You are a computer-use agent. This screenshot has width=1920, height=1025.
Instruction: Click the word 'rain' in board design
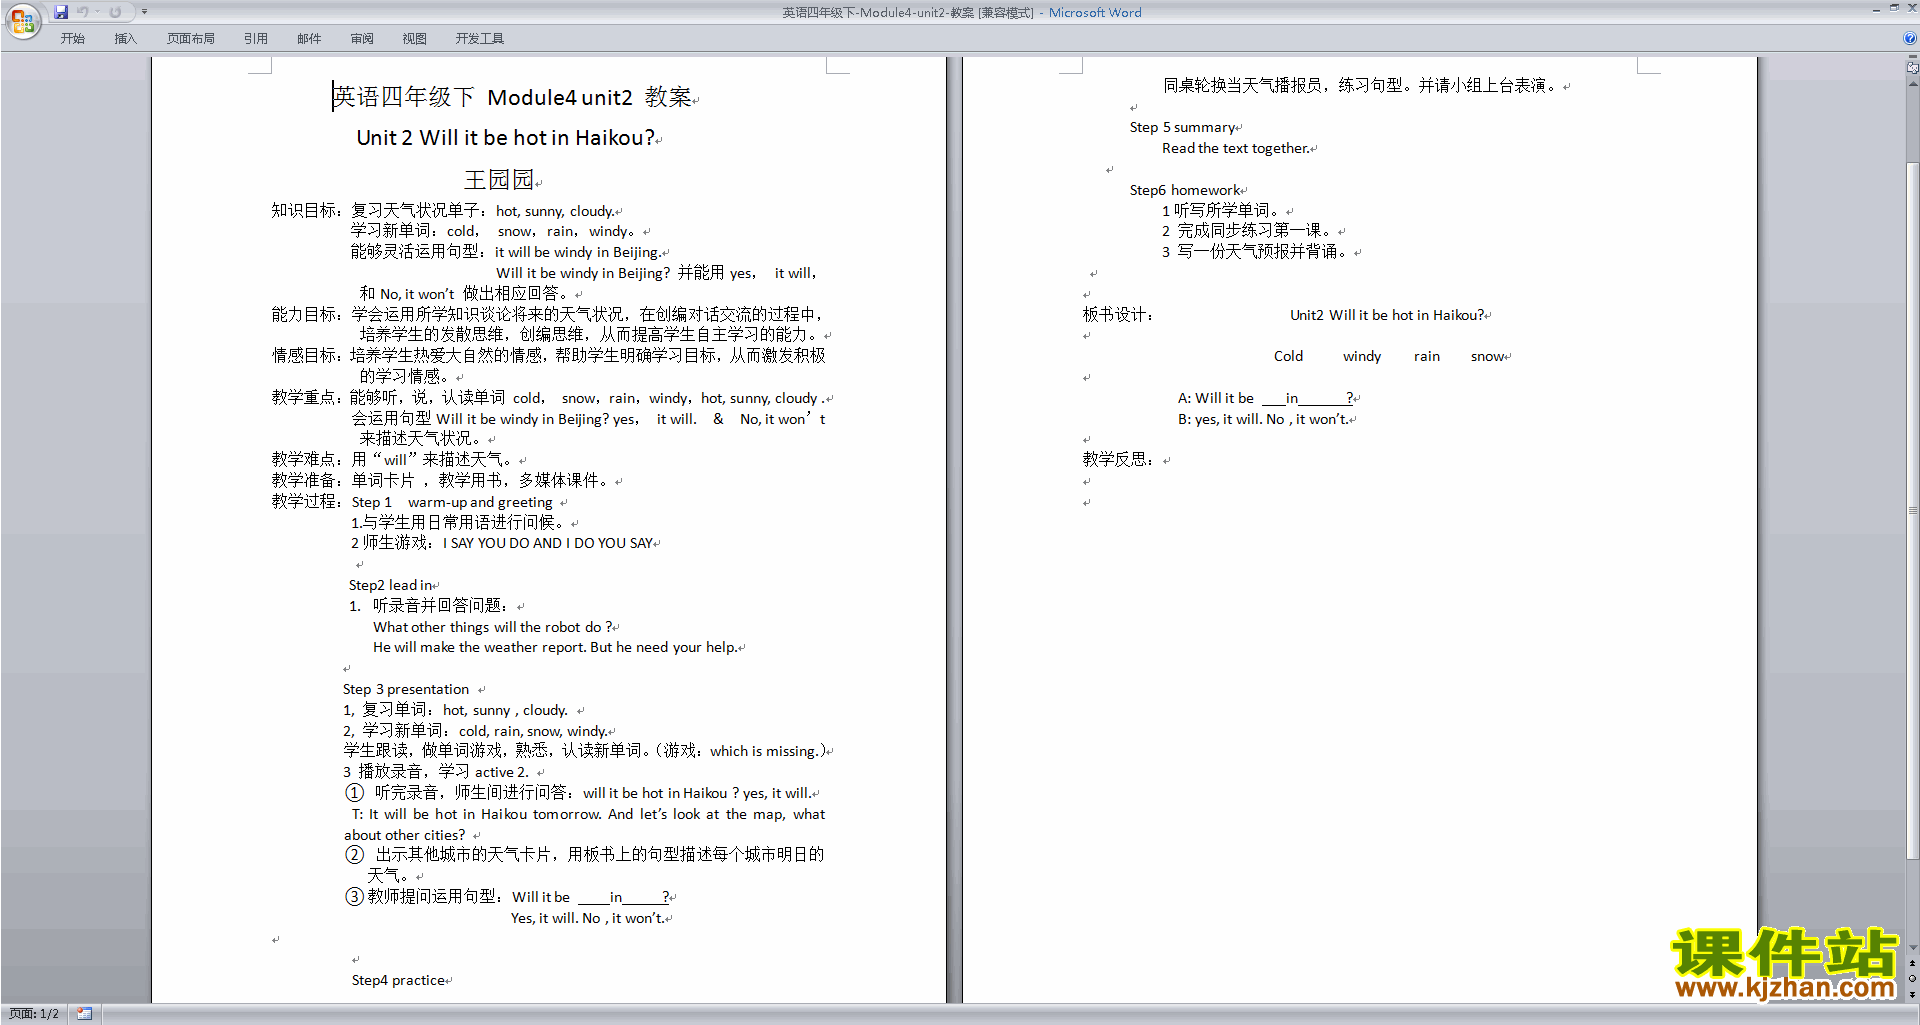pyautogui.click(x=1427, y=356)
